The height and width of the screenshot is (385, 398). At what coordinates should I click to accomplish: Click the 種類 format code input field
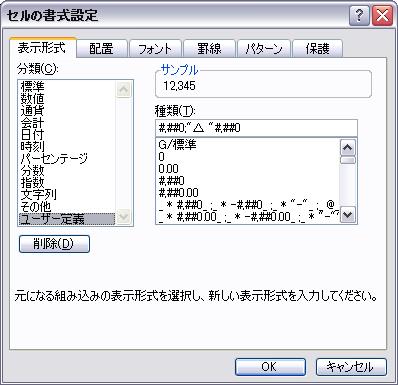256,128
